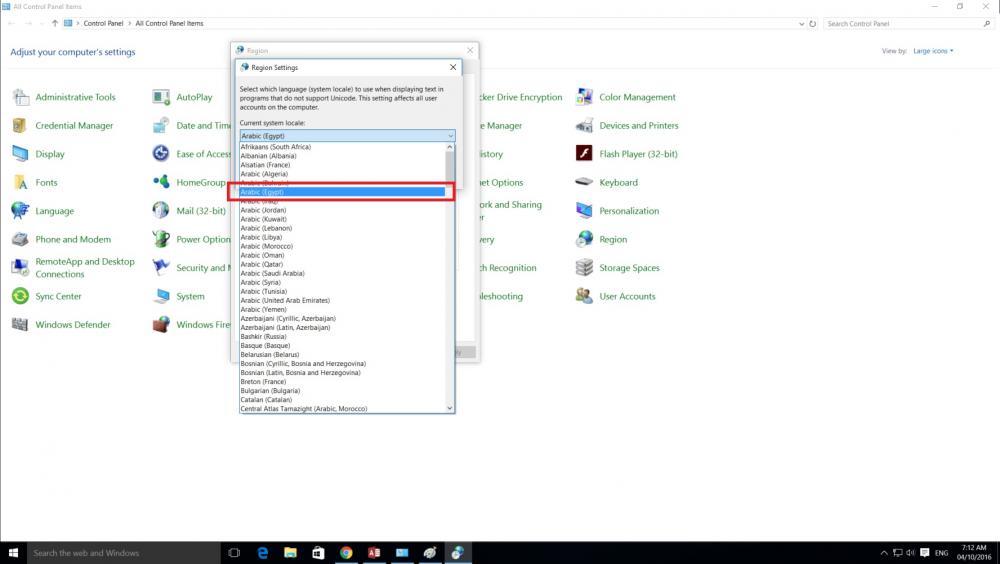This screenshot has height=564, width=1000.
Task: Select Belarusian (Belarus) locale
Action: 342,355
